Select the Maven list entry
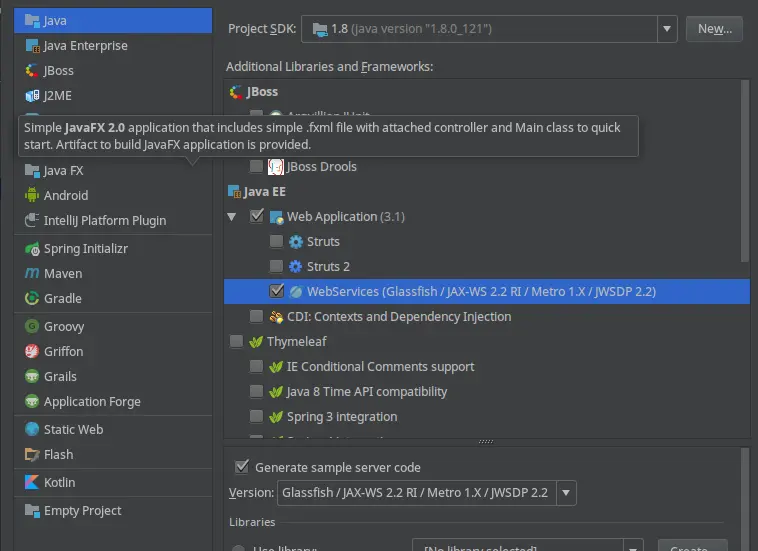 click(113, 274)
